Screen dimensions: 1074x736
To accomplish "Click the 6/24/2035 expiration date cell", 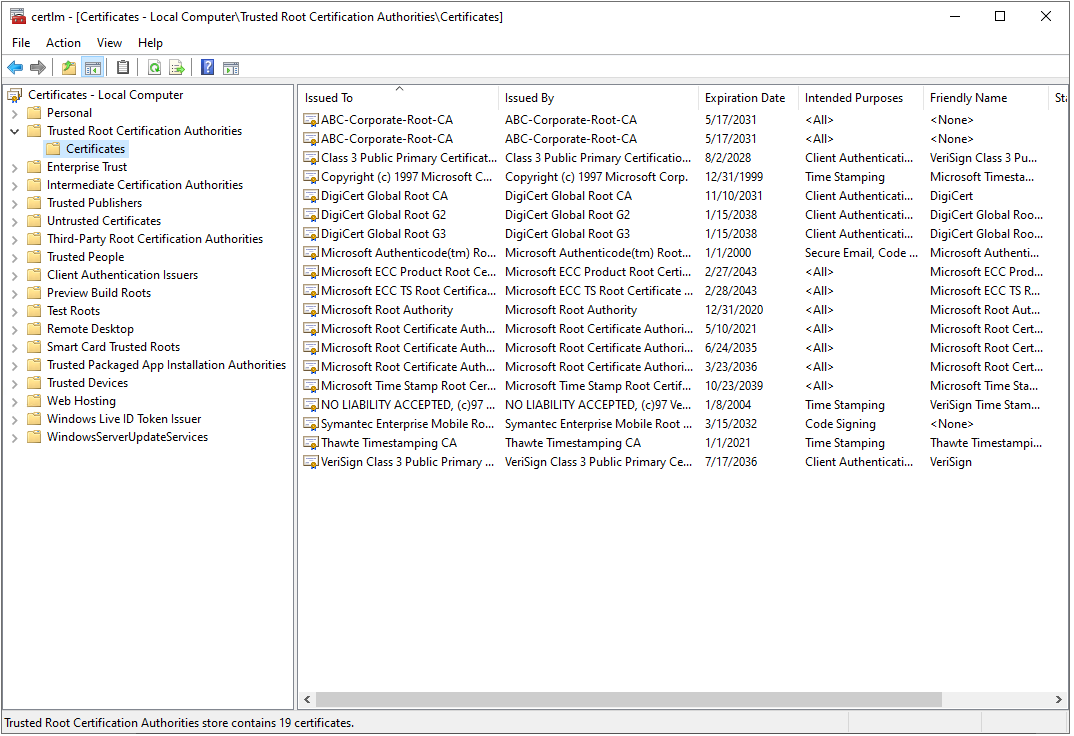I will [731, 348].
